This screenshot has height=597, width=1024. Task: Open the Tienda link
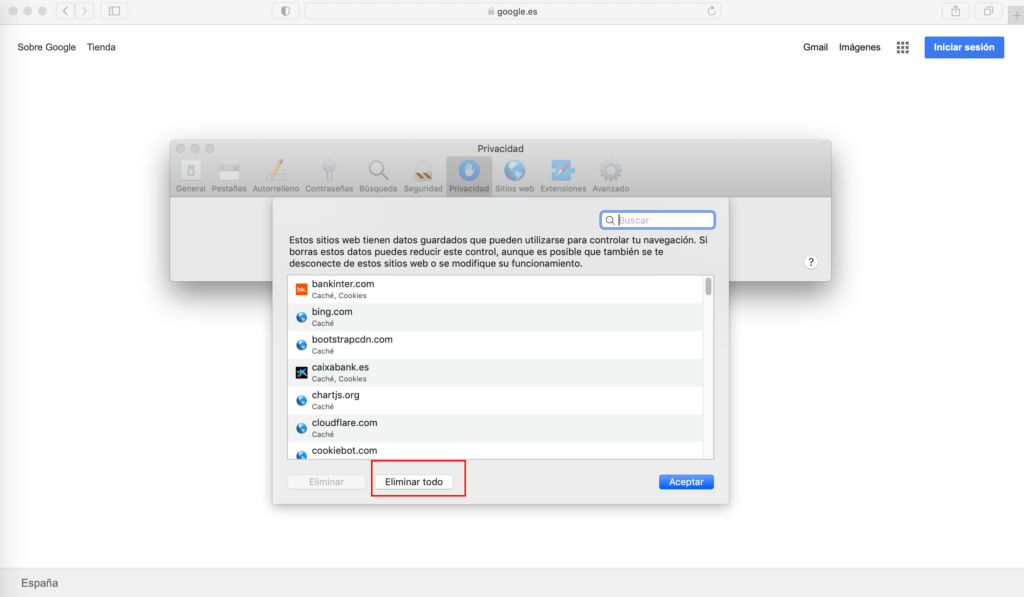[x=101, y=47]
